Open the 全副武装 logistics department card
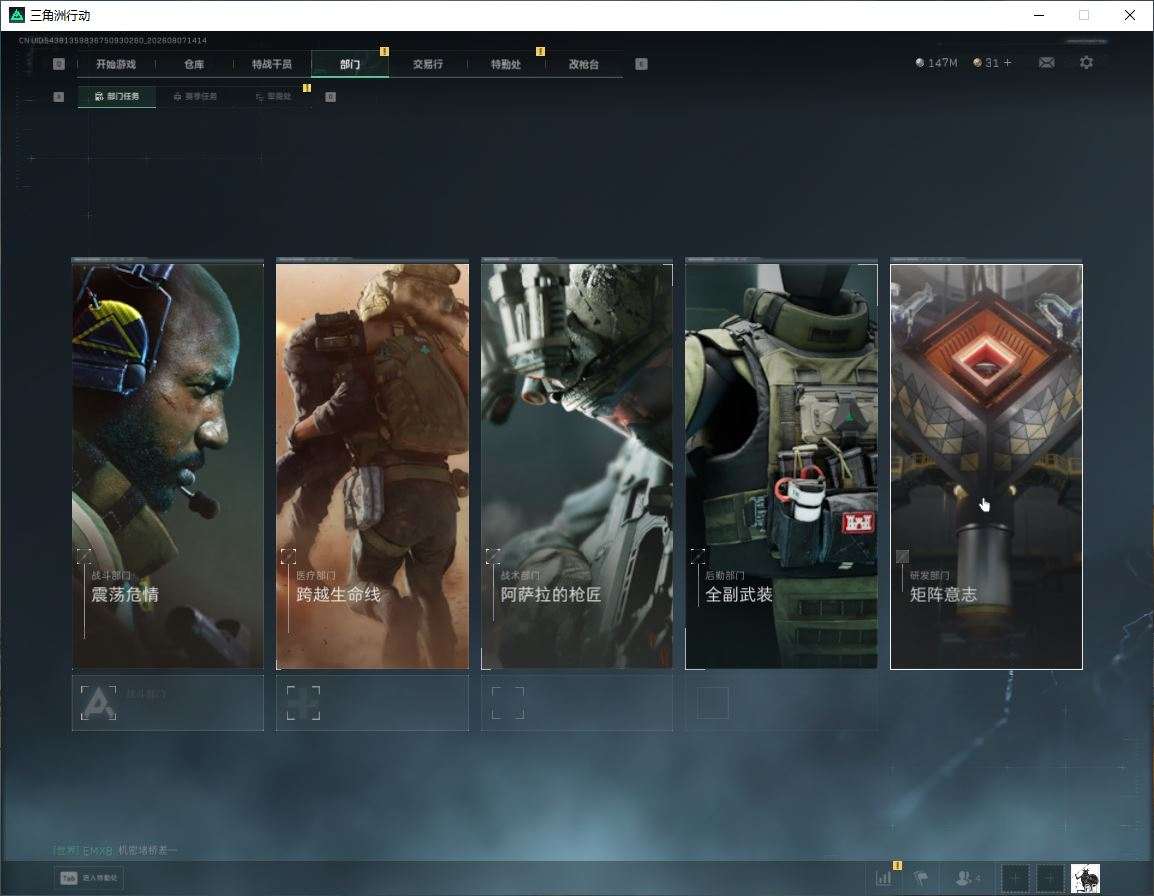 [x=782, y=466]
